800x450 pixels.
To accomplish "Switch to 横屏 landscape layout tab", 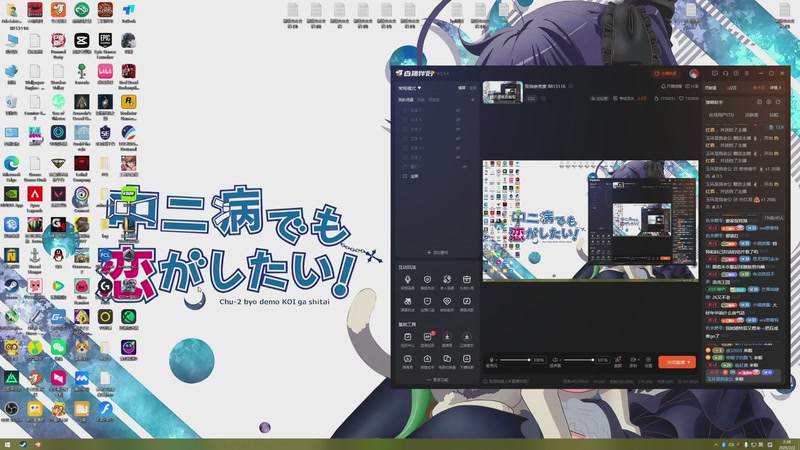I will click(x=462, y=88).
